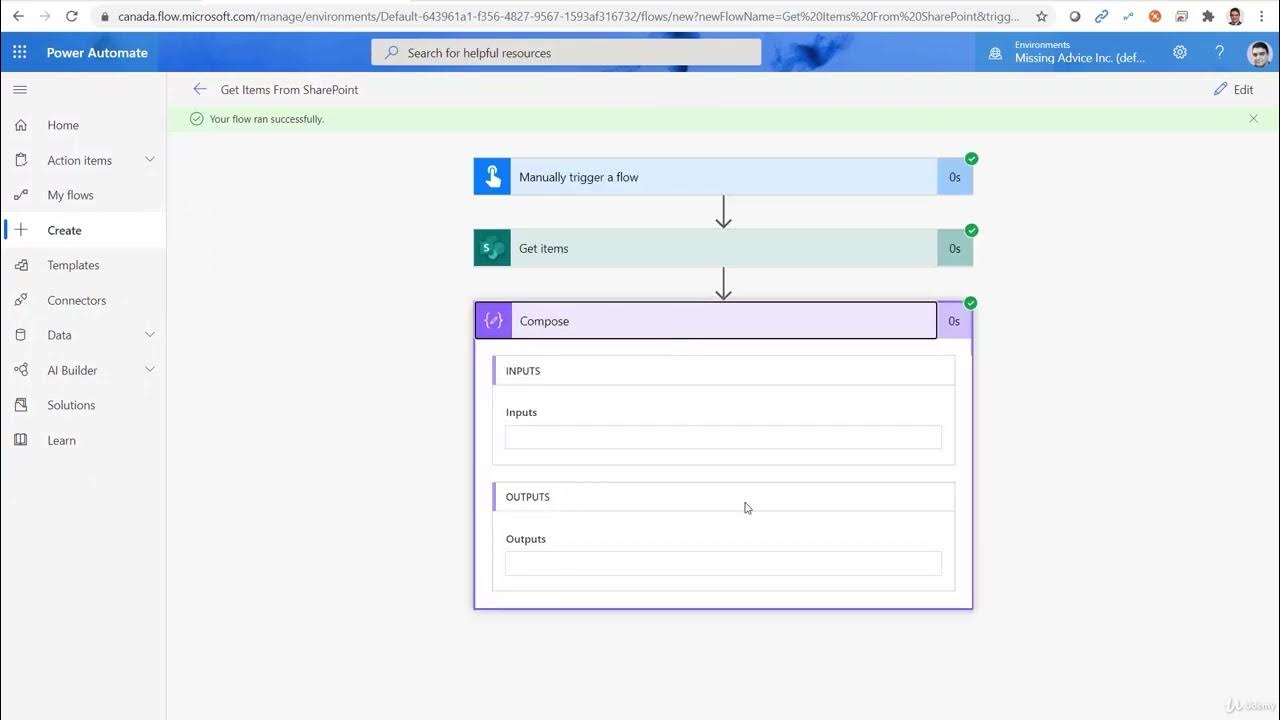Dismiss the flow ran successfully banner
Viewport: 1280px width, 720px height.
point(1253,118)
